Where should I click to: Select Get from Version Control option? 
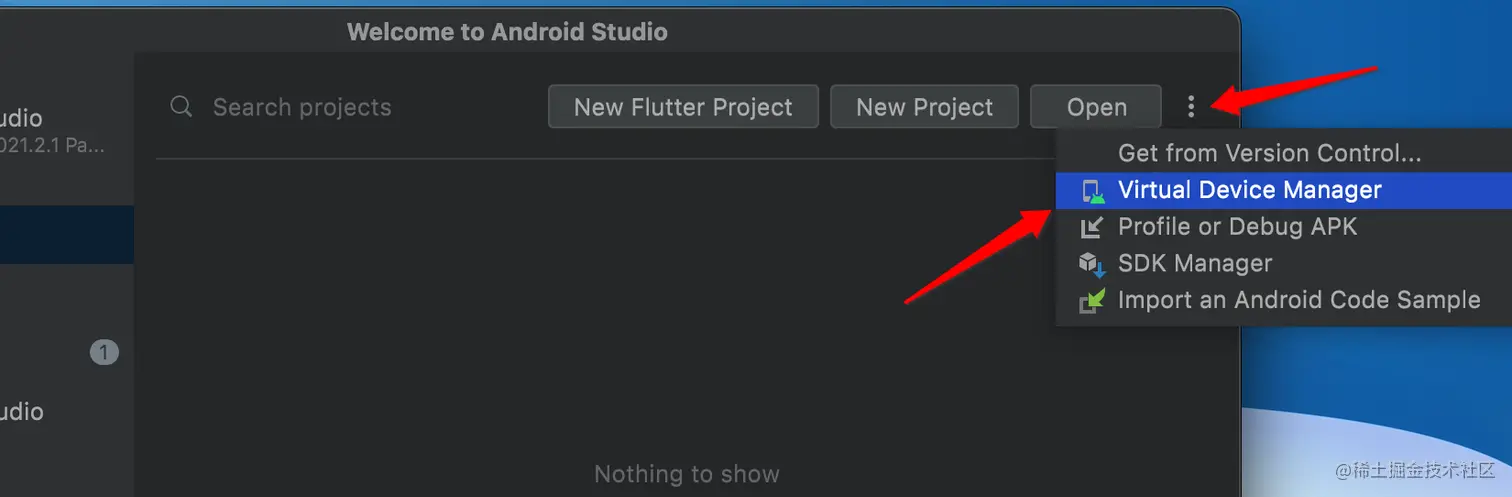[1269, 153]
